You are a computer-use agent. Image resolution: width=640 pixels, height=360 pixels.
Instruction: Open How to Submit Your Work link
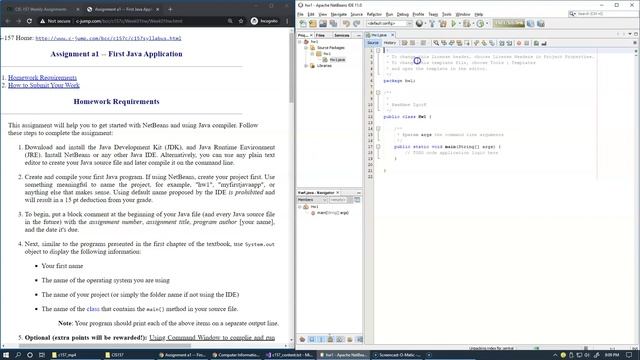(x=44, y=85)
